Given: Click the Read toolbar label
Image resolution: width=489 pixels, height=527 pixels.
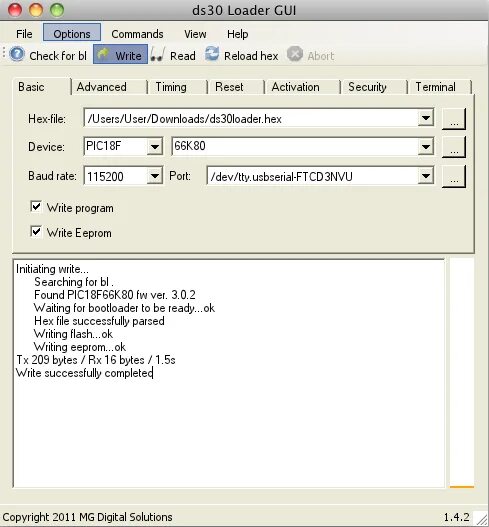Looking at the screenshot, I should [x=182, y=55].
